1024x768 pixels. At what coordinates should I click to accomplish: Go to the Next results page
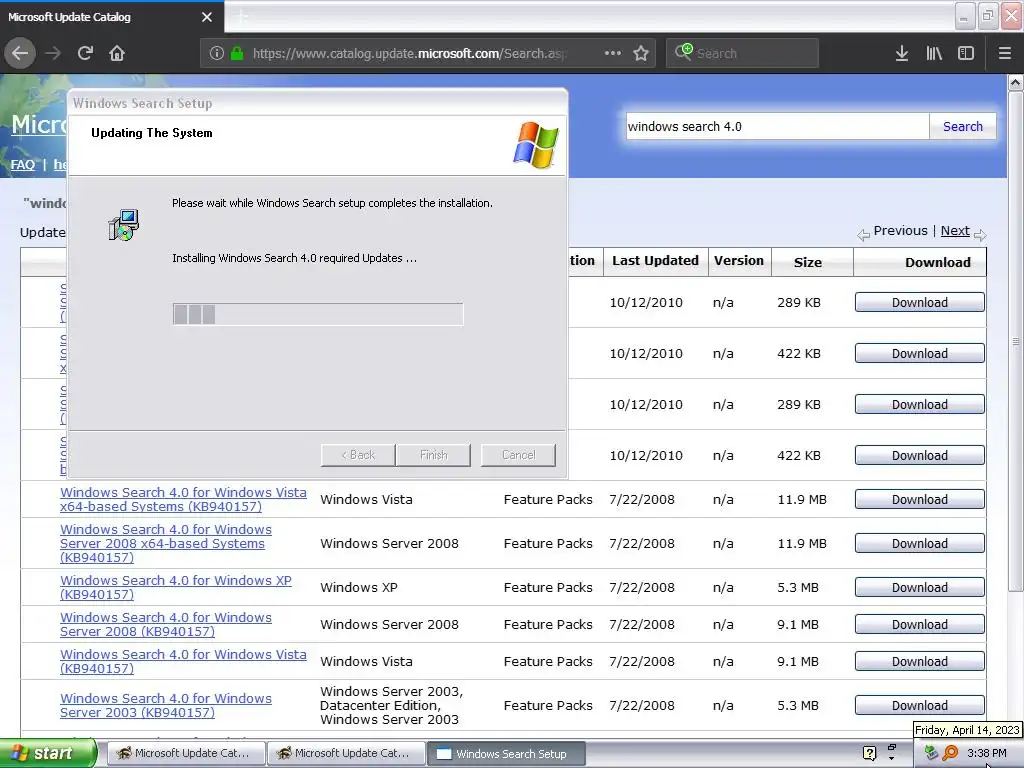click(955, 231)
